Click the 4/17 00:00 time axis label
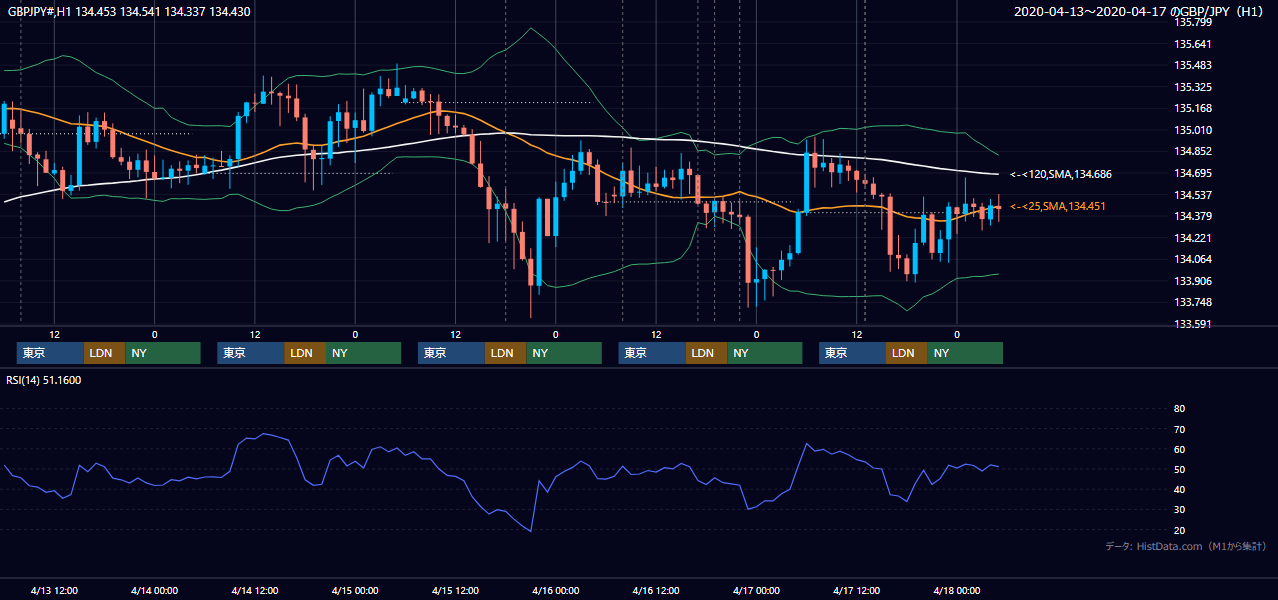Viewport: 1278px width, 600px height. click(x=756, y=590)
